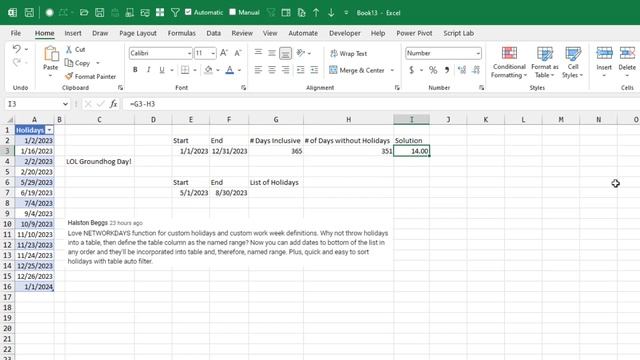Decrease font size with the smaller A
640x360 pixels.
coord(238,53)
